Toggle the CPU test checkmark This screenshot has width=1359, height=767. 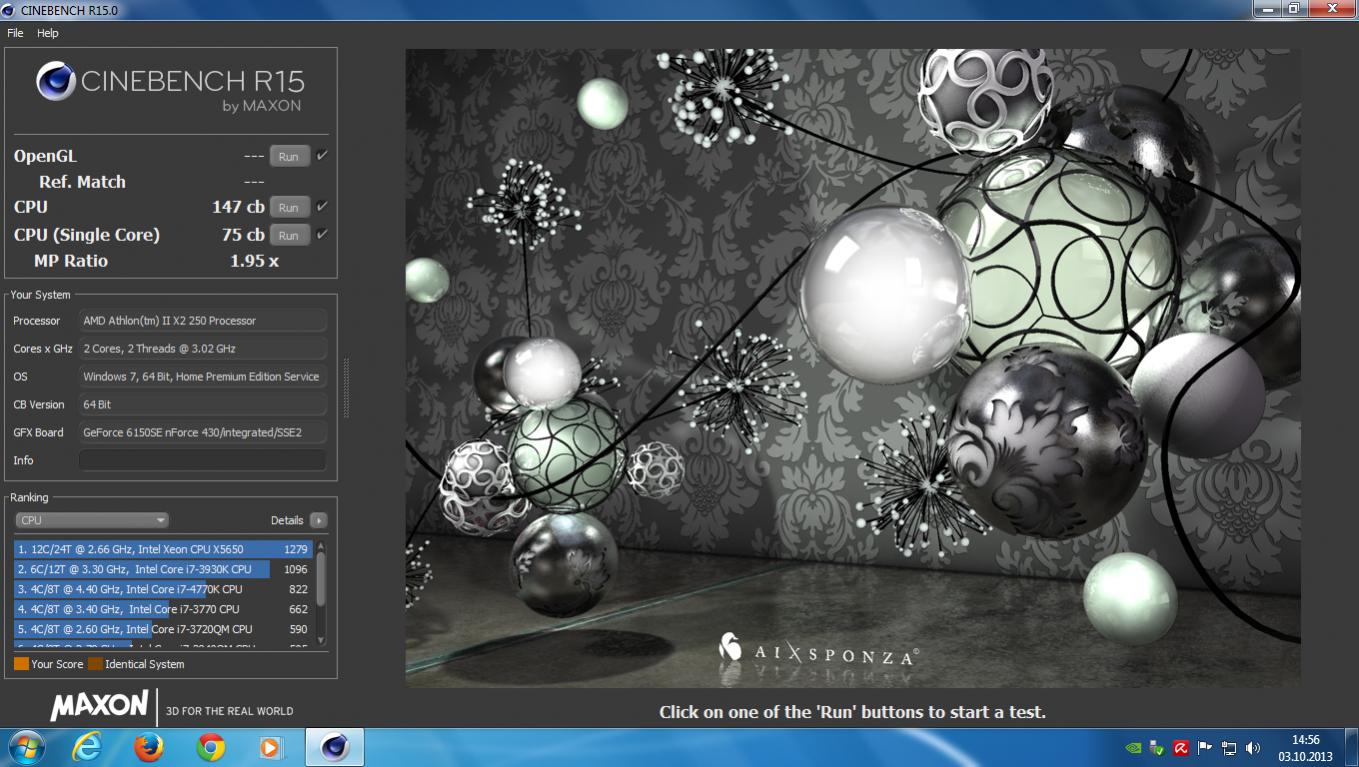tap(322, 207)
